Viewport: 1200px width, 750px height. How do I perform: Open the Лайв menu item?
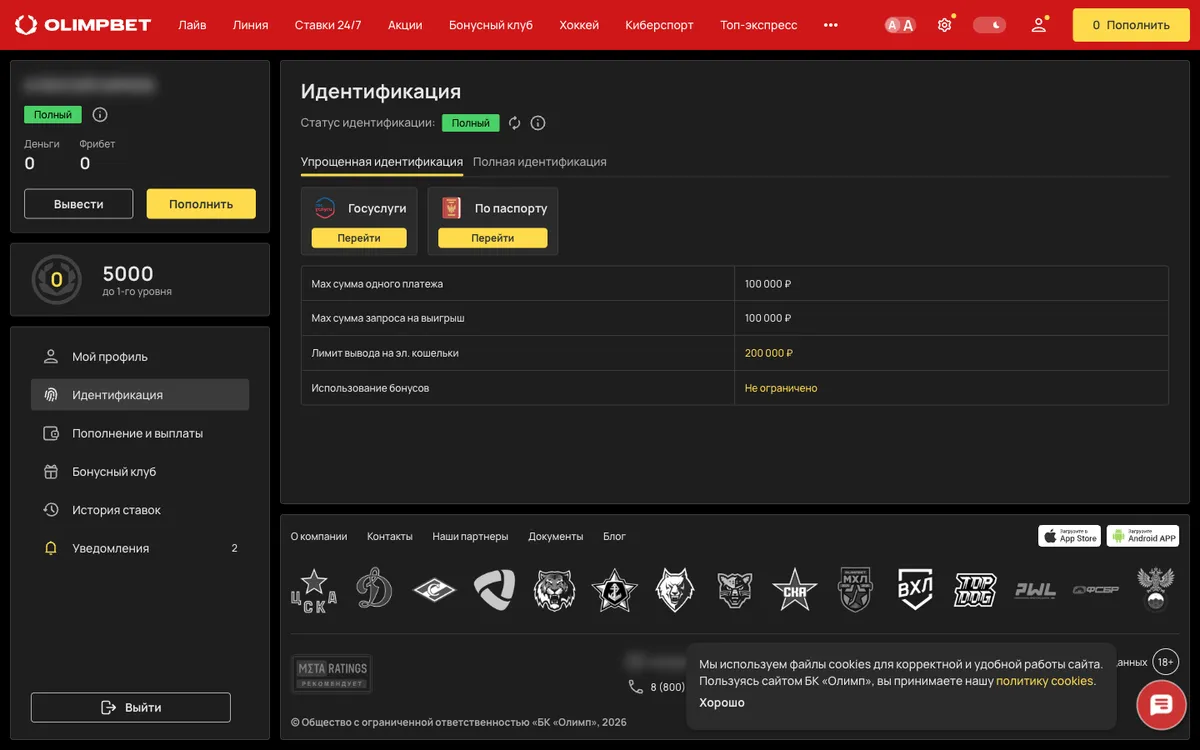coord(192,25)
